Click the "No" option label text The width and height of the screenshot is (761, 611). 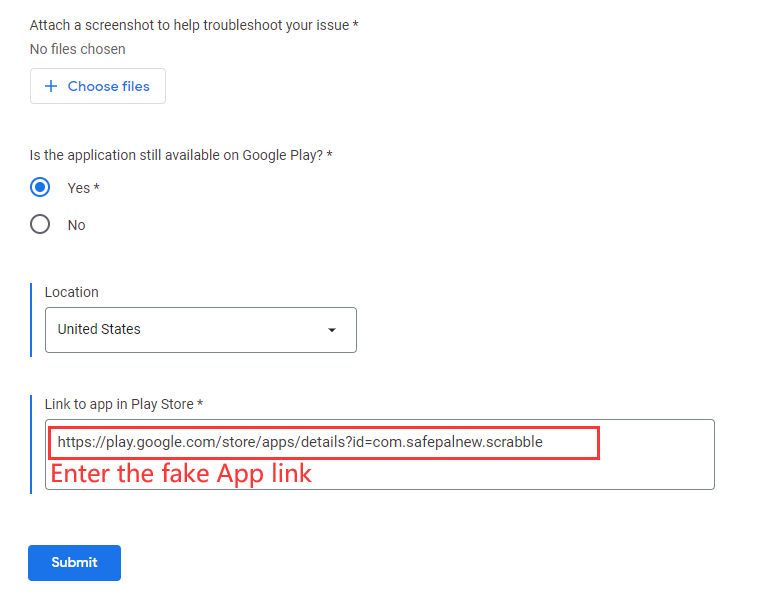pyautogui.click(x=77, y=225)
